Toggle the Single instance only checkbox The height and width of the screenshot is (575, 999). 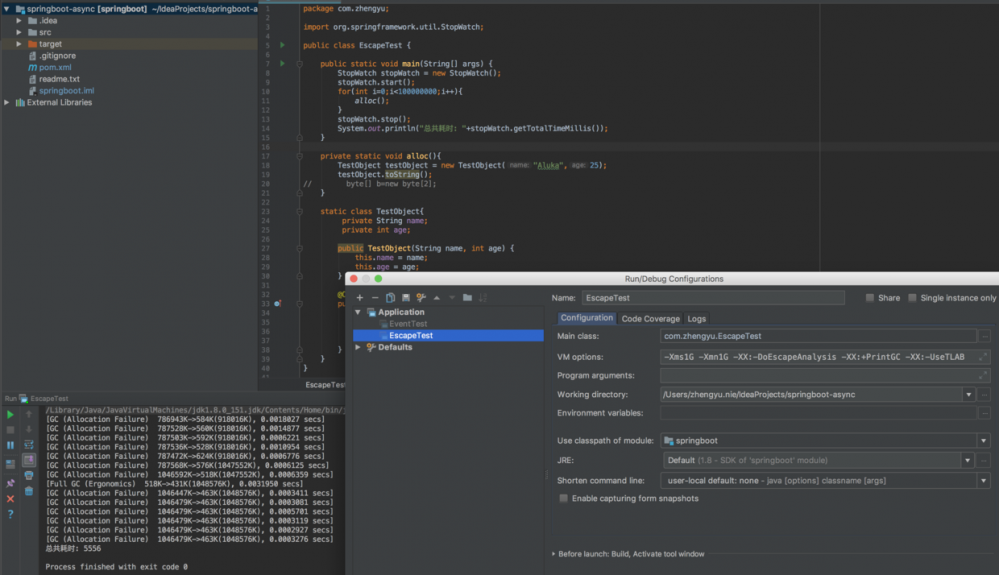pos(912,298)
